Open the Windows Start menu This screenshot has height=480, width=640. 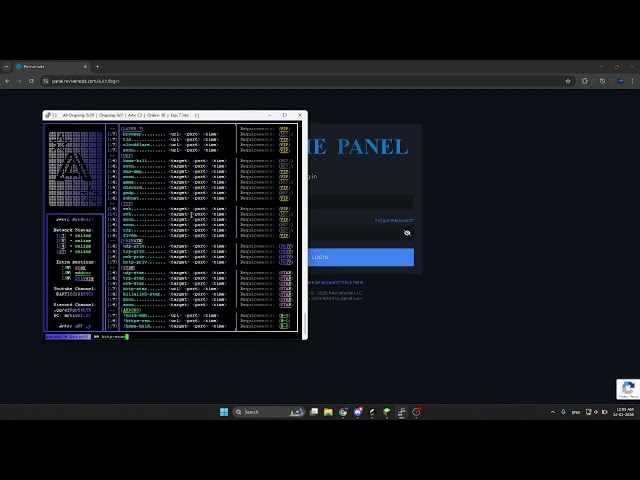point(224,412)
